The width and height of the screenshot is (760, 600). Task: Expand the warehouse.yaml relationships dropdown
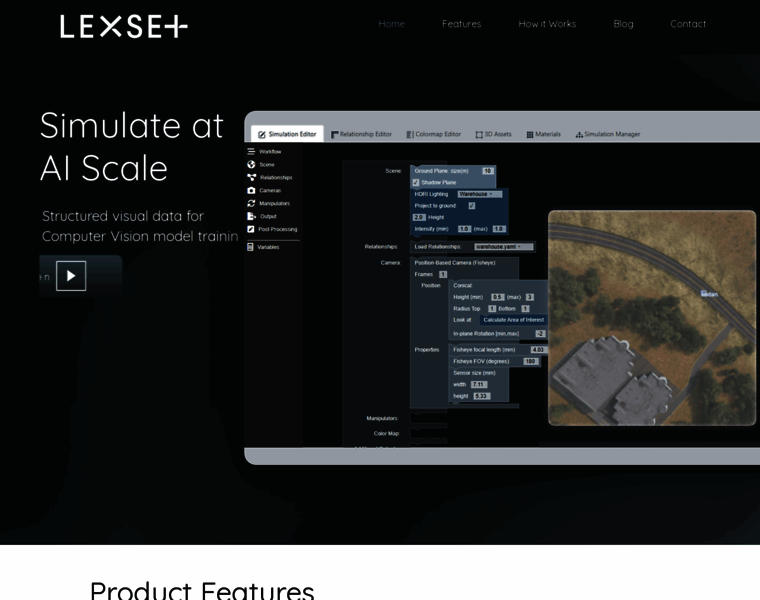[504, 246]
